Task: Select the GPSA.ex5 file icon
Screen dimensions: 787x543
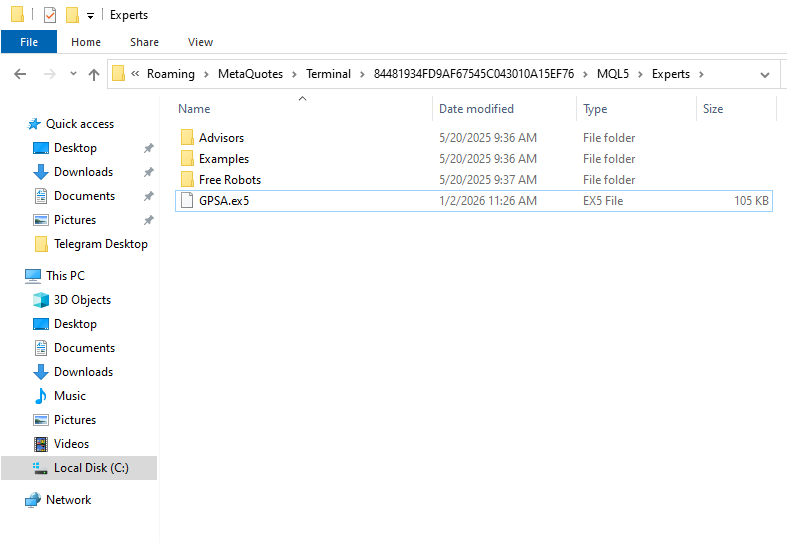Action: (186, 201)
